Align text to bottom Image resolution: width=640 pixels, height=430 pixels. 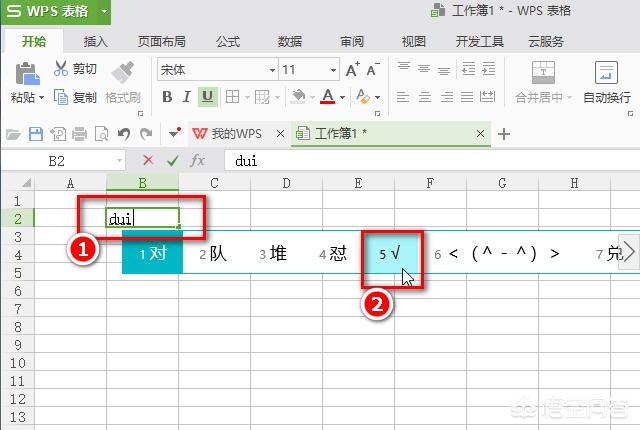point(444,70)
